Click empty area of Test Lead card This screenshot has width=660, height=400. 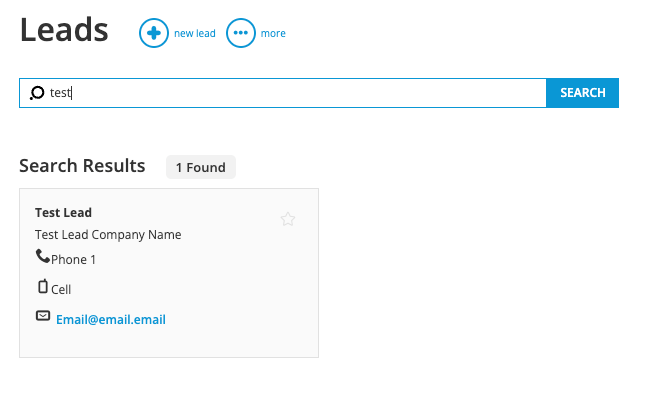(x=236, y=286)
